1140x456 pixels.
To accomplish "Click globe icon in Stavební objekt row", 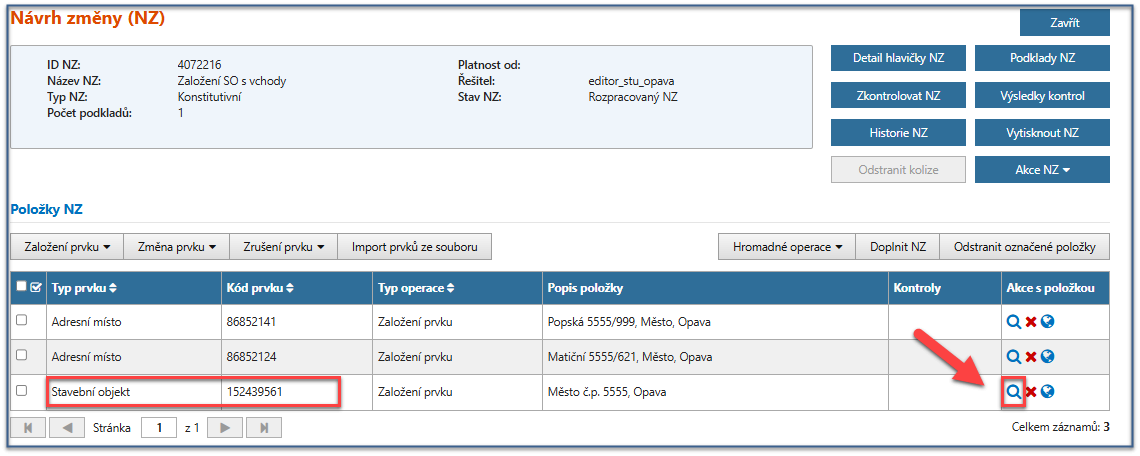I will [x=1048, y=392].
